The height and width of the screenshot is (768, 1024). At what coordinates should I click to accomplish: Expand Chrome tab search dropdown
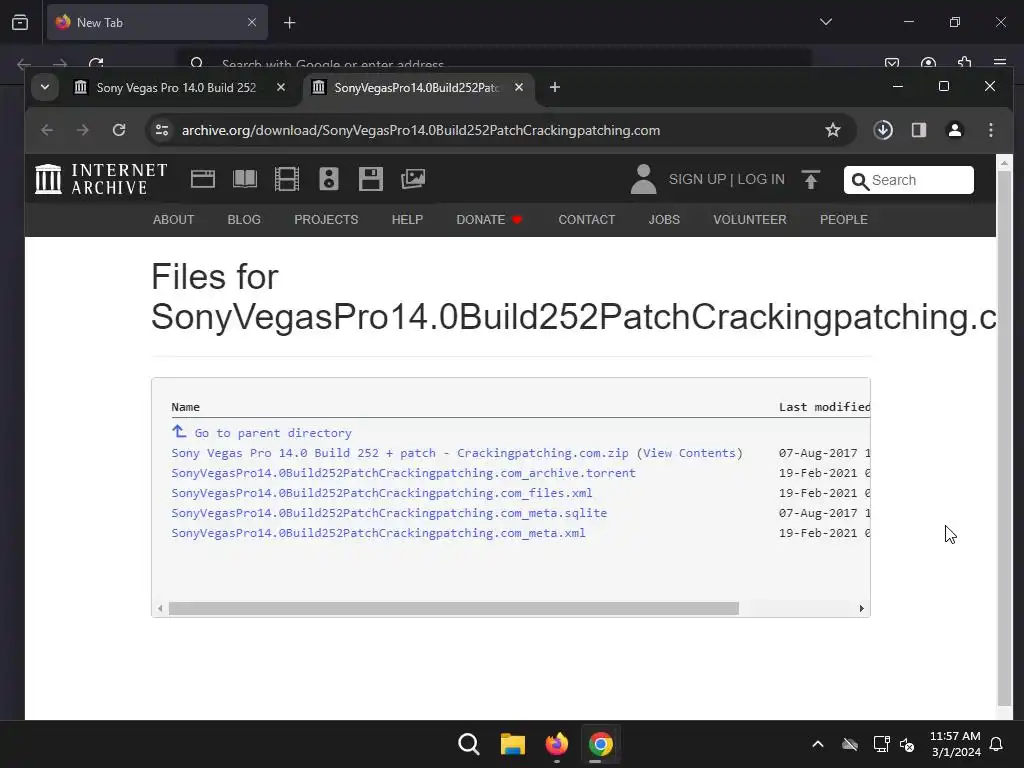tap(44, 87)
